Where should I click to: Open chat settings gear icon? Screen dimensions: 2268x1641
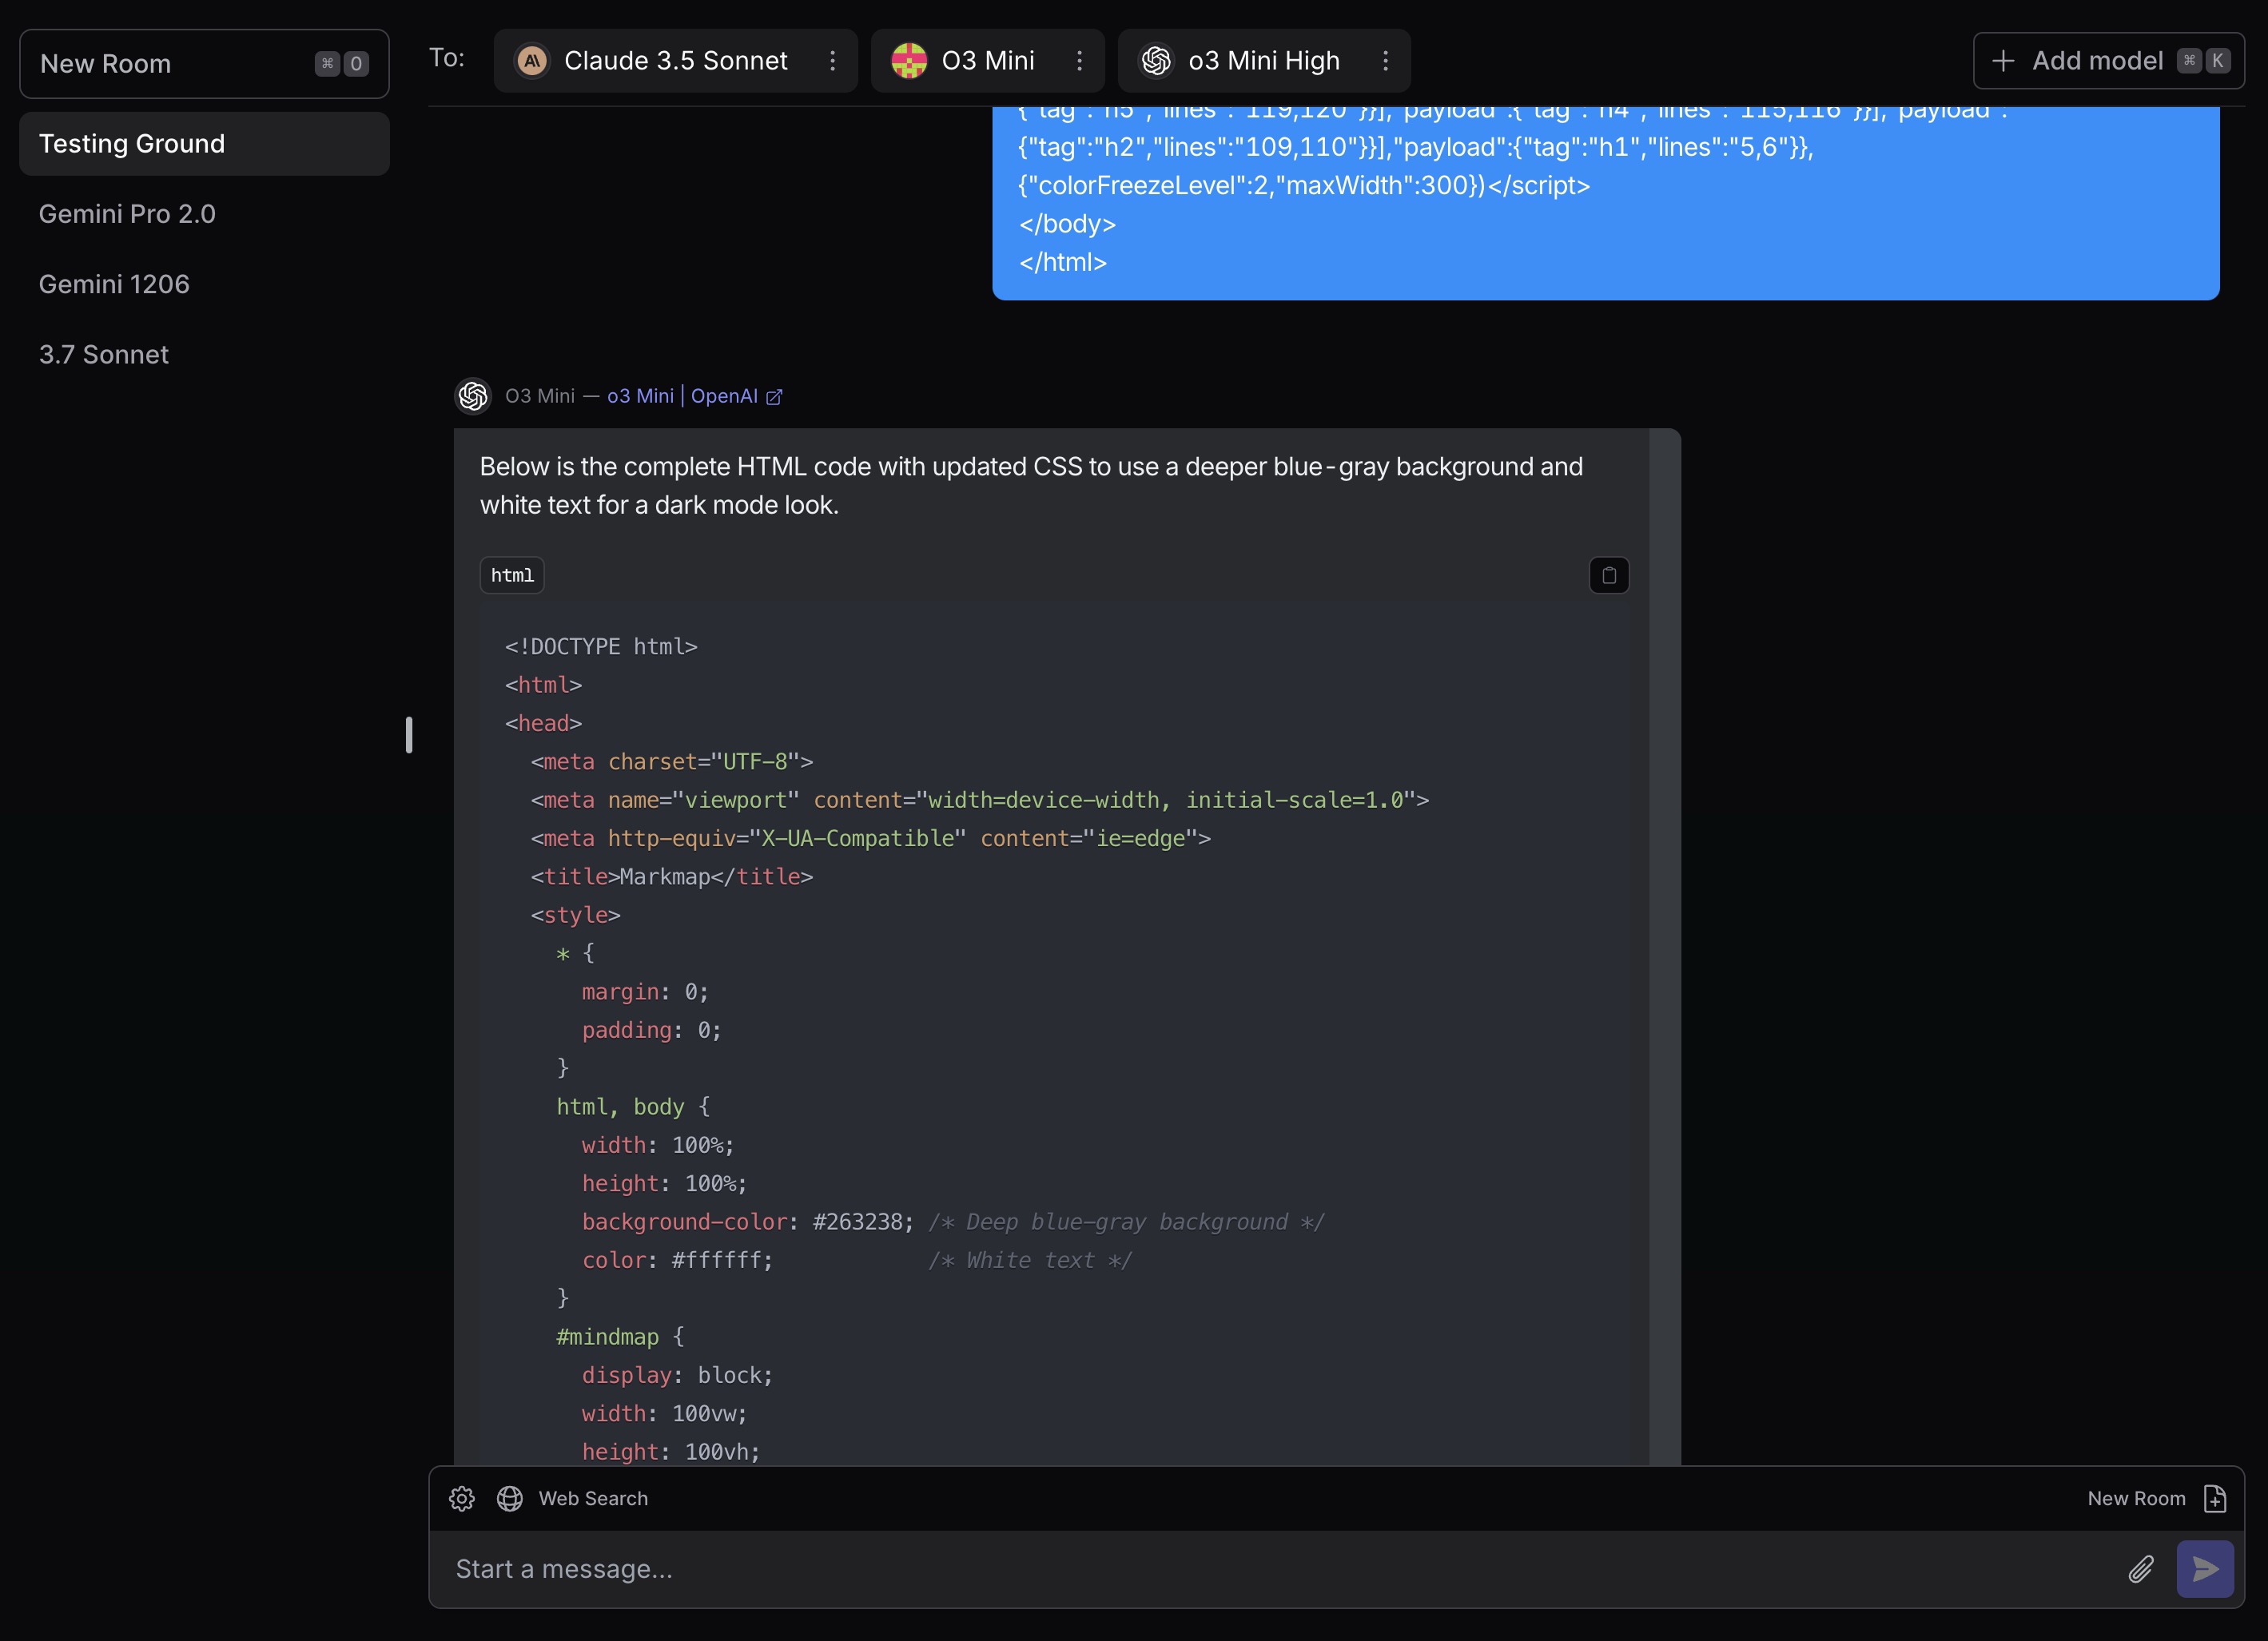[x=461, y=1498]
